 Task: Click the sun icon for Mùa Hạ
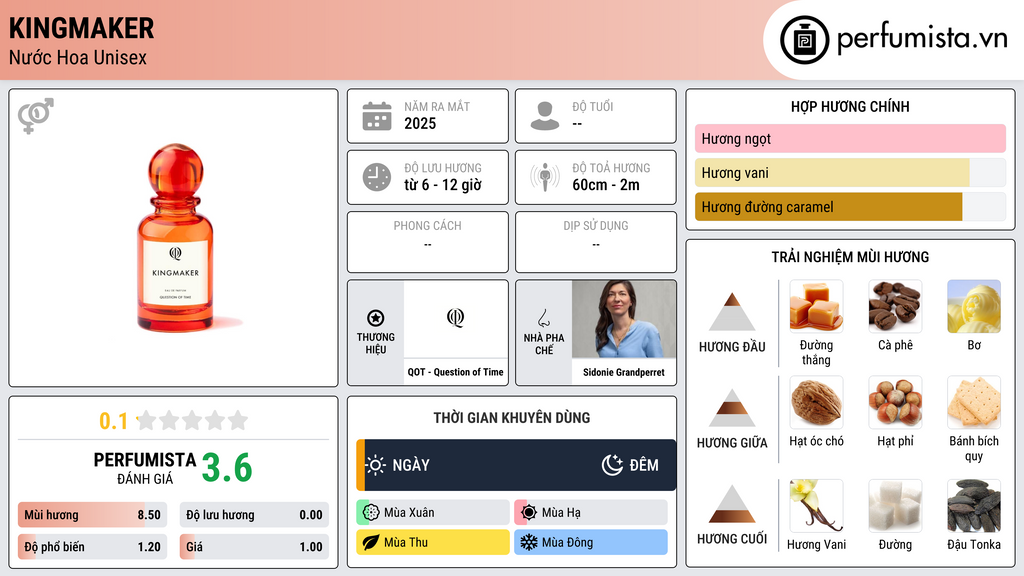pyautogui.click(x=529, y=513)
